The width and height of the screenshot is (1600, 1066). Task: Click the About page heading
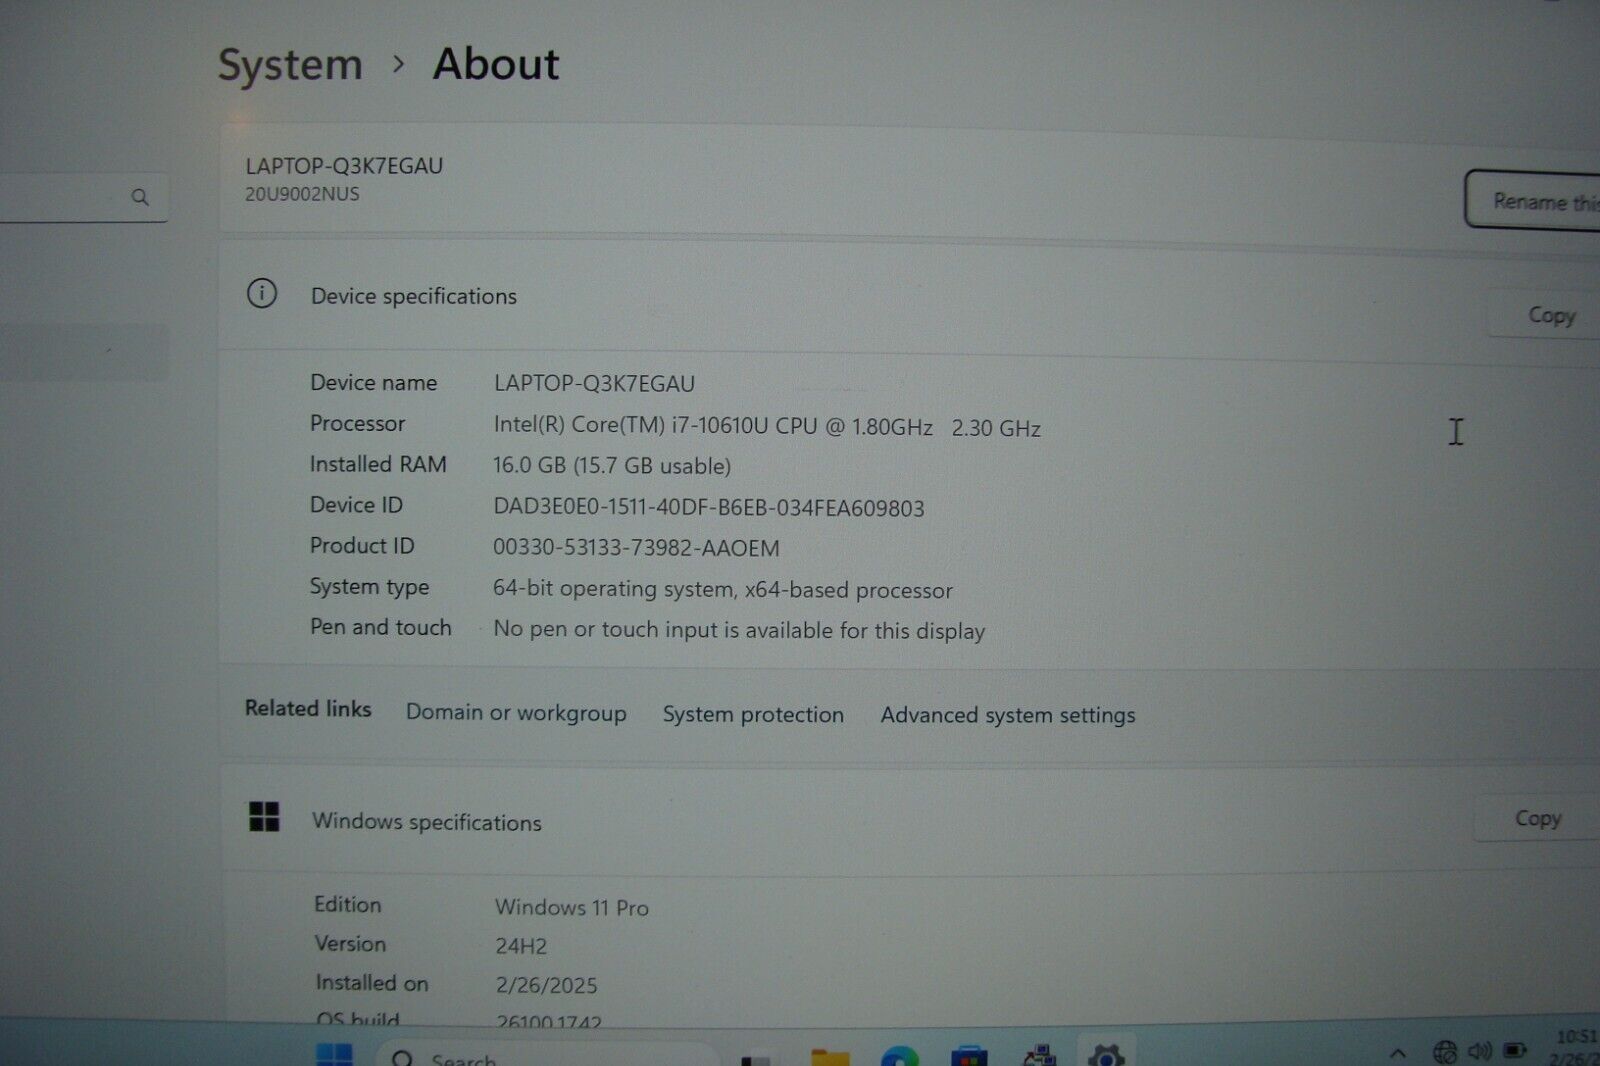pos(496,64)
